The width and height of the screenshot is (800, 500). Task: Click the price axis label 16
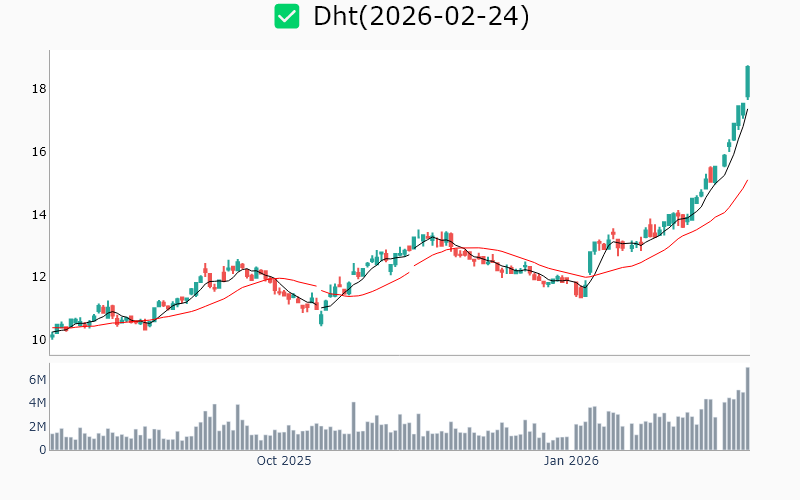[39, 152]
